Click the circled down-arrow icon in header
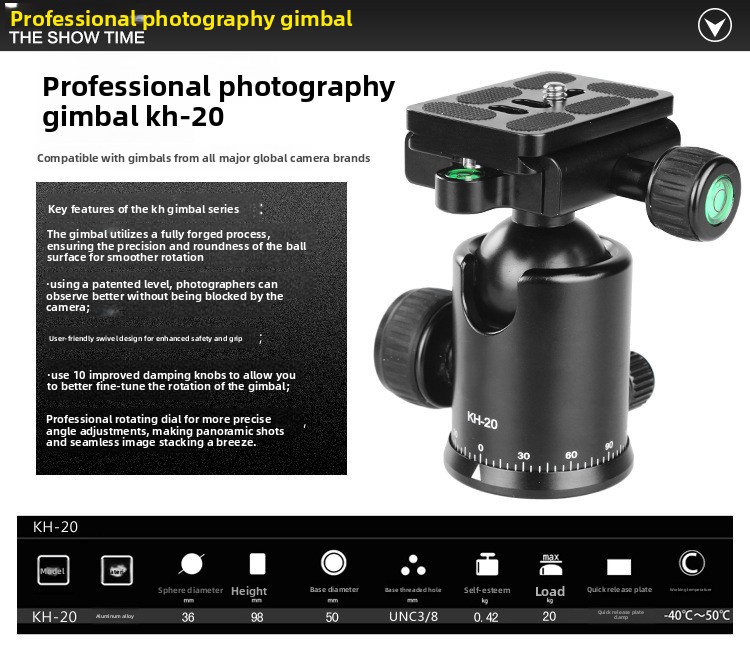 coord(714,25)
